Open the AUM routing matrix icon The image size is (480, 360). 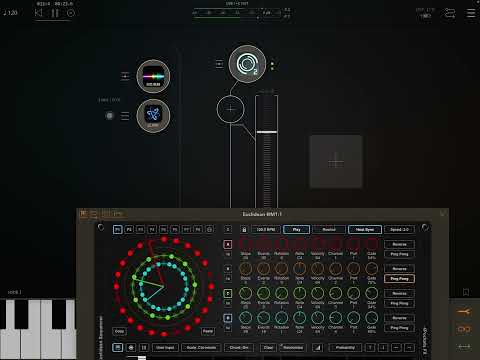pos(450,13)
